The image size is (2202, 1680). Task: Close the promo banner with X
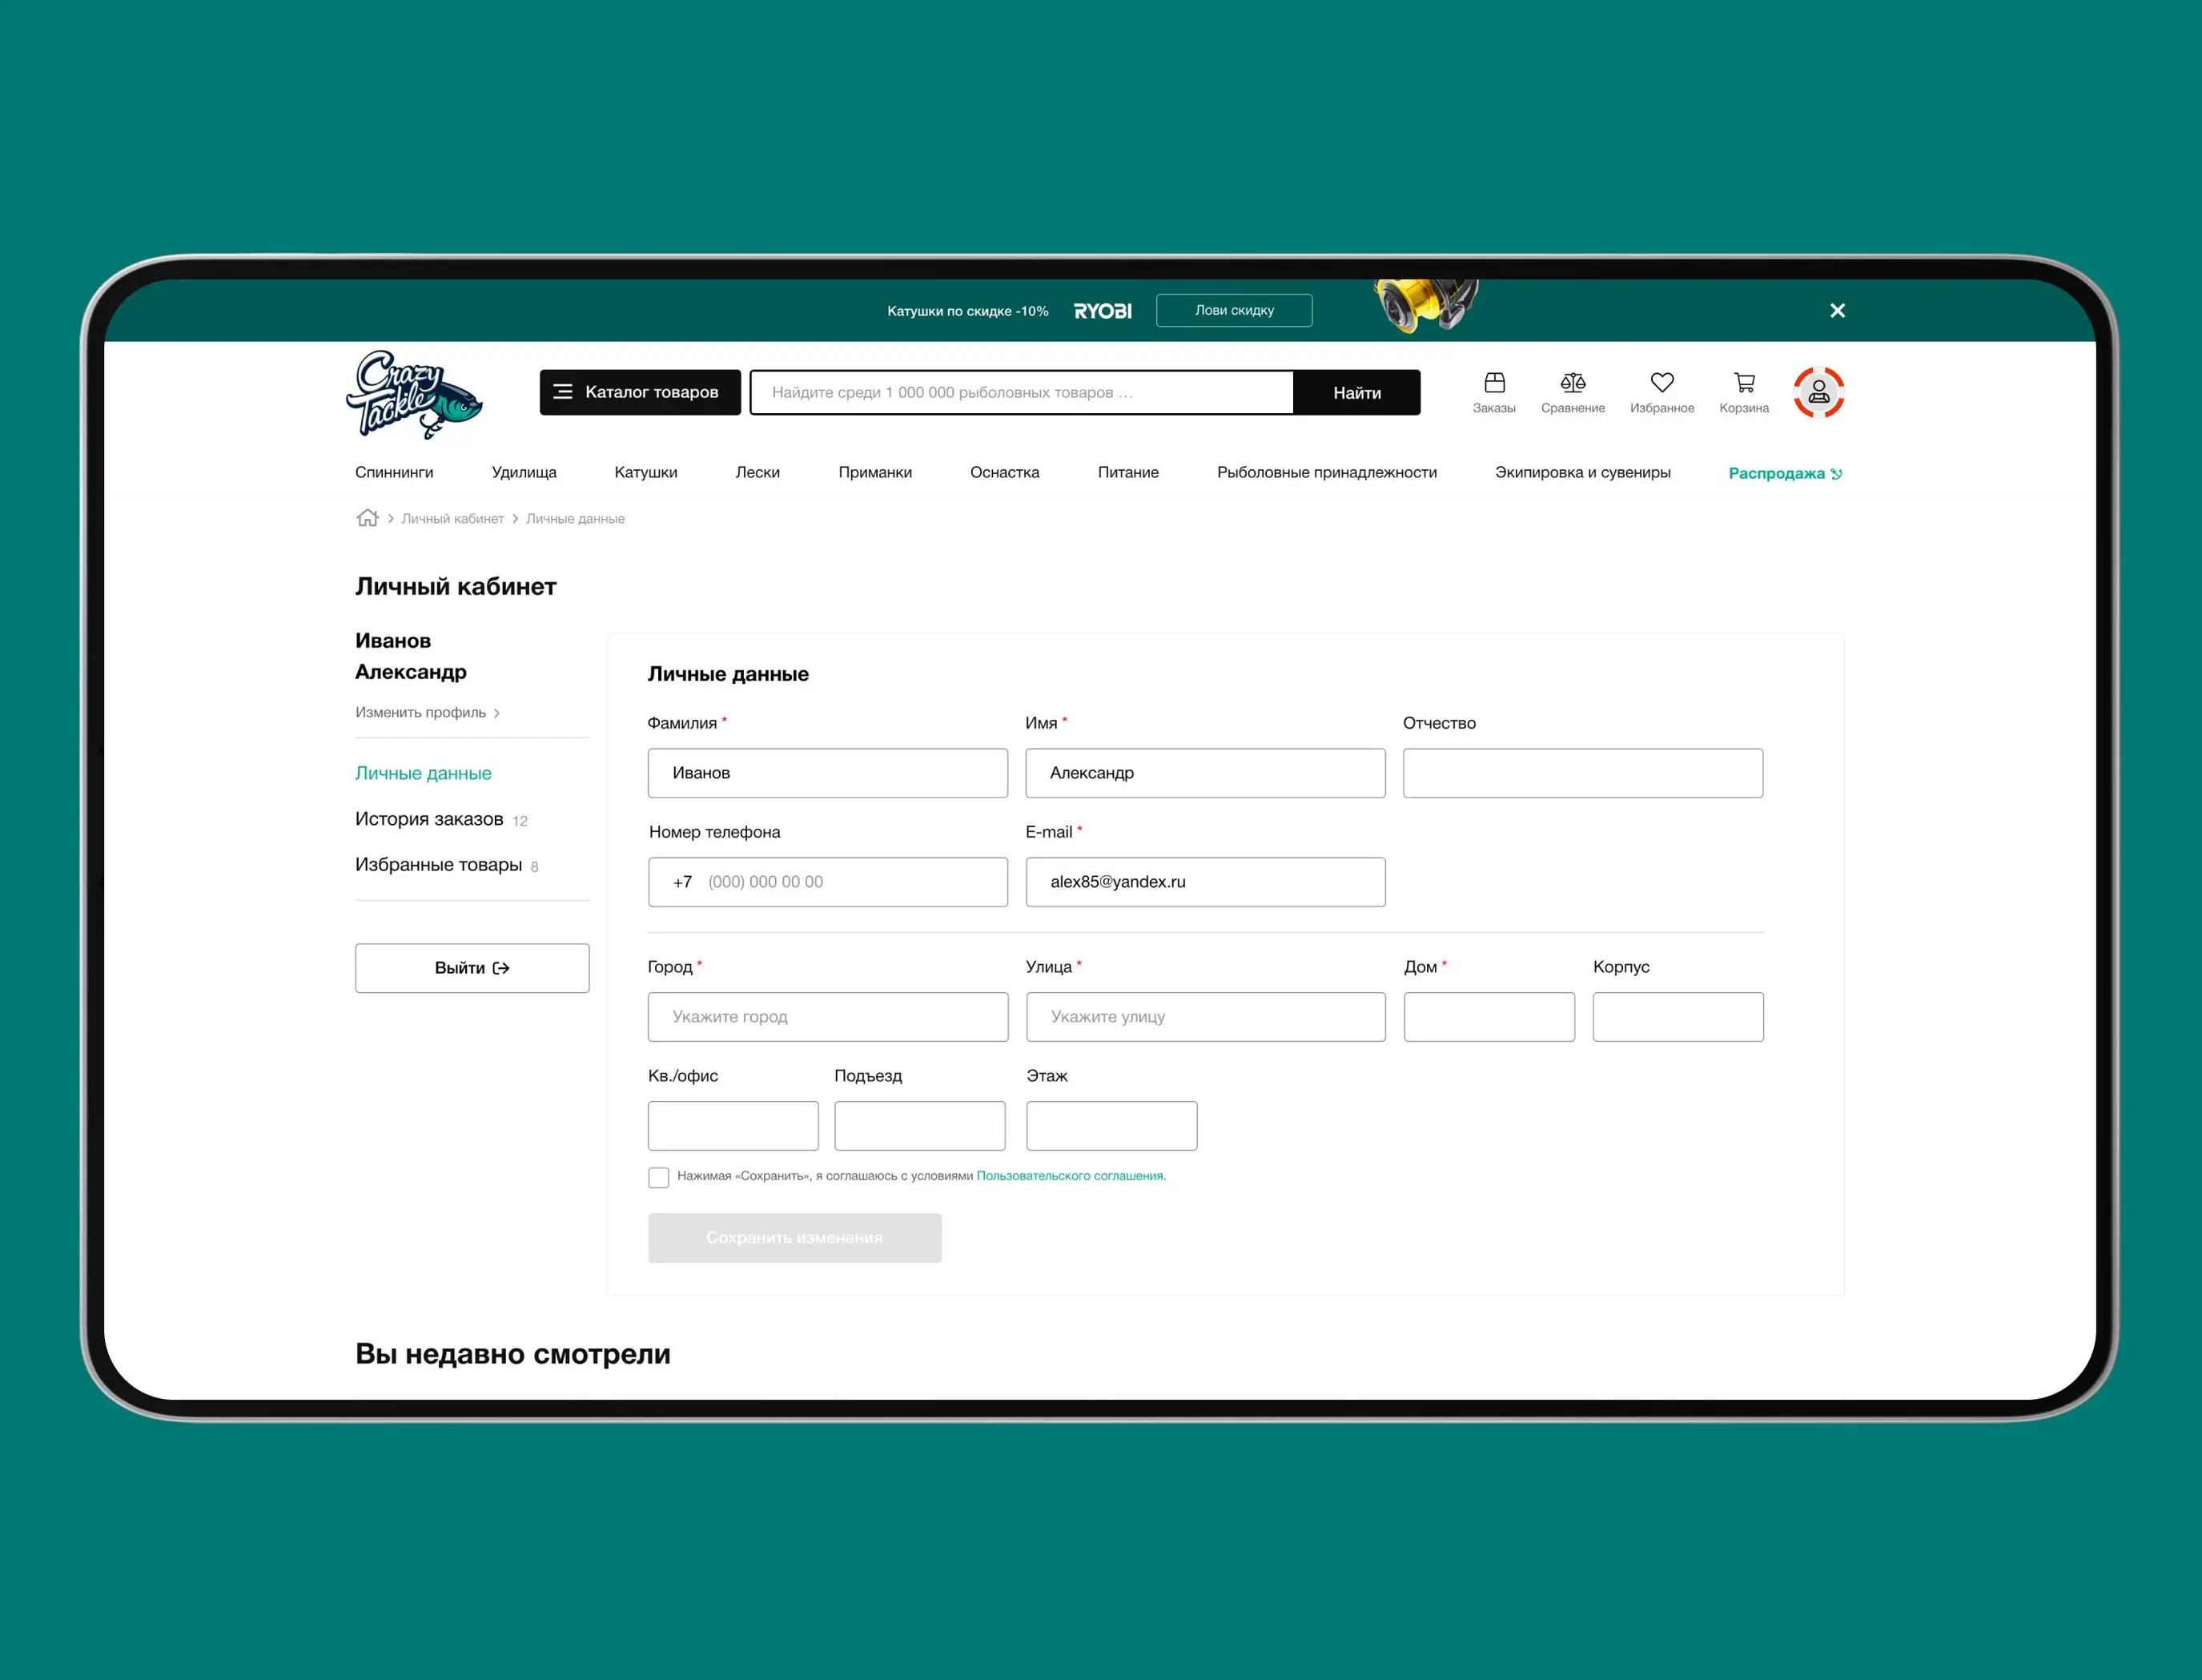1837,311
